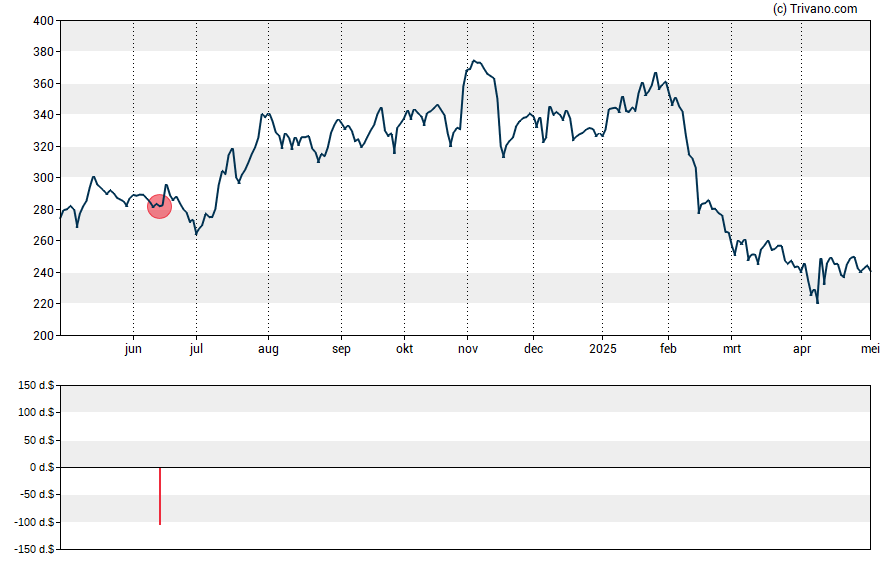Click the '-150 d.$' axis label
The image size is (888, 565).
34,550
